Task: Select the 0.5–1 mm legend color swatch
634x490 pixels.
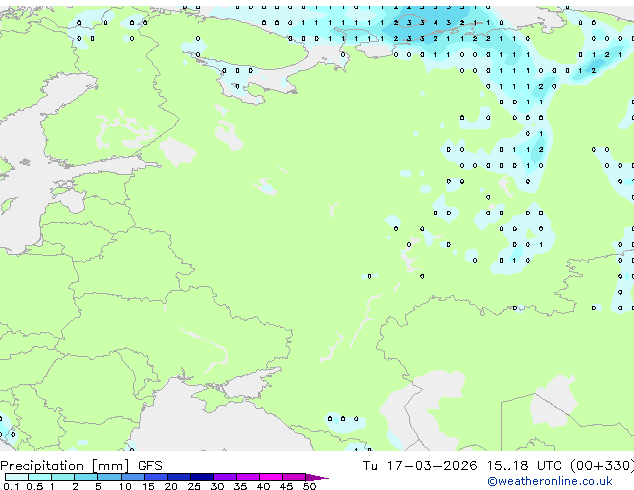Action: pos(40,477)
